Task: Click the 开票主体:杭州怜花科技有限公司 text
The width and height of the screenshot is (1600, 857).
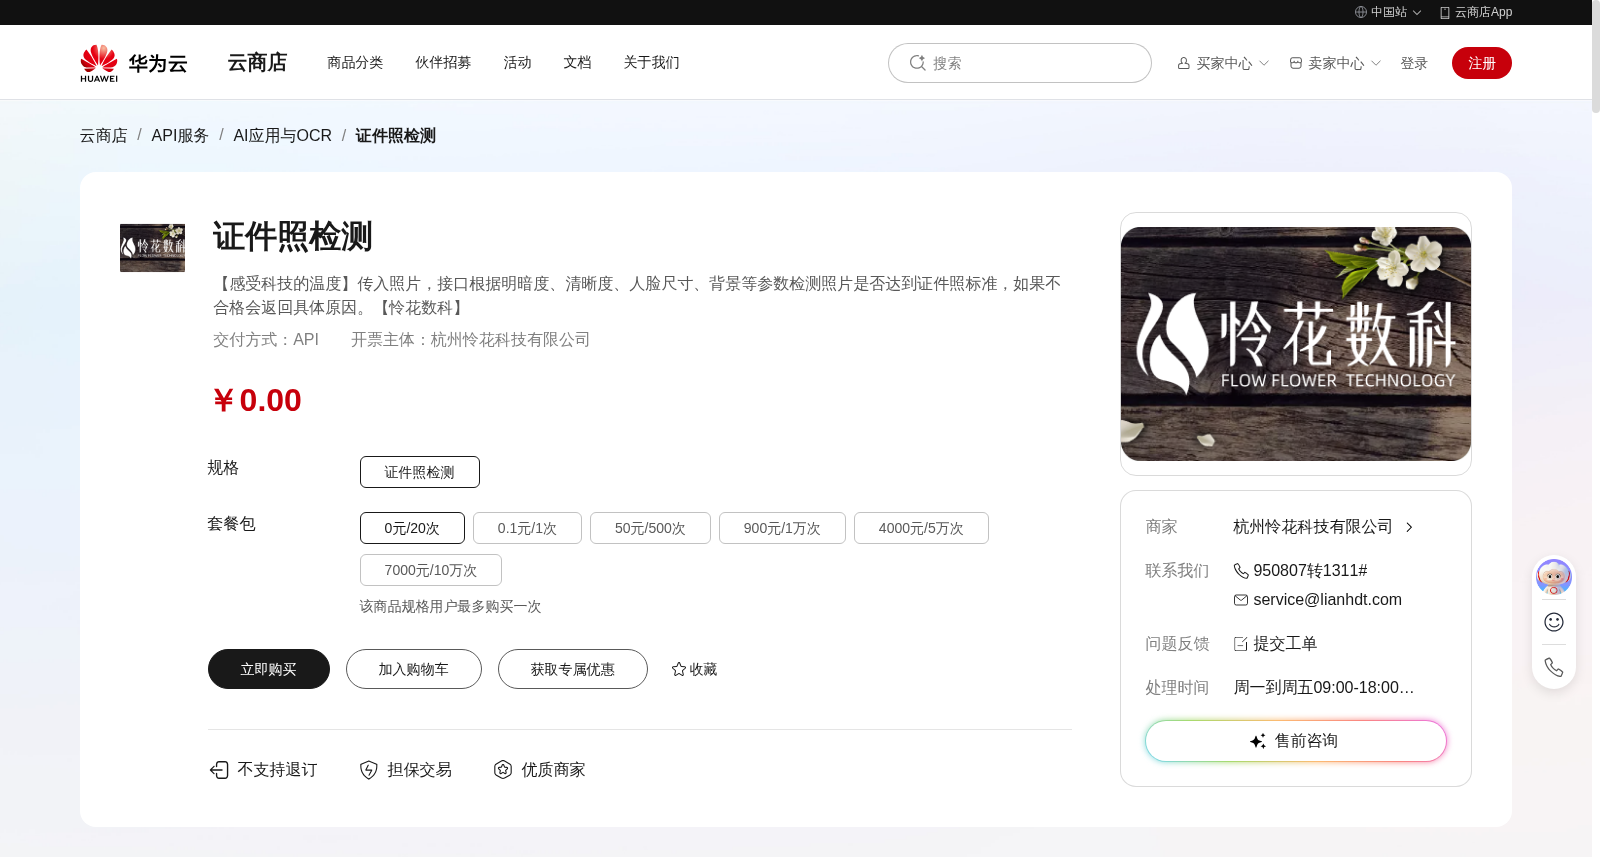Action: pyautogui.click(x=470, y=340)
